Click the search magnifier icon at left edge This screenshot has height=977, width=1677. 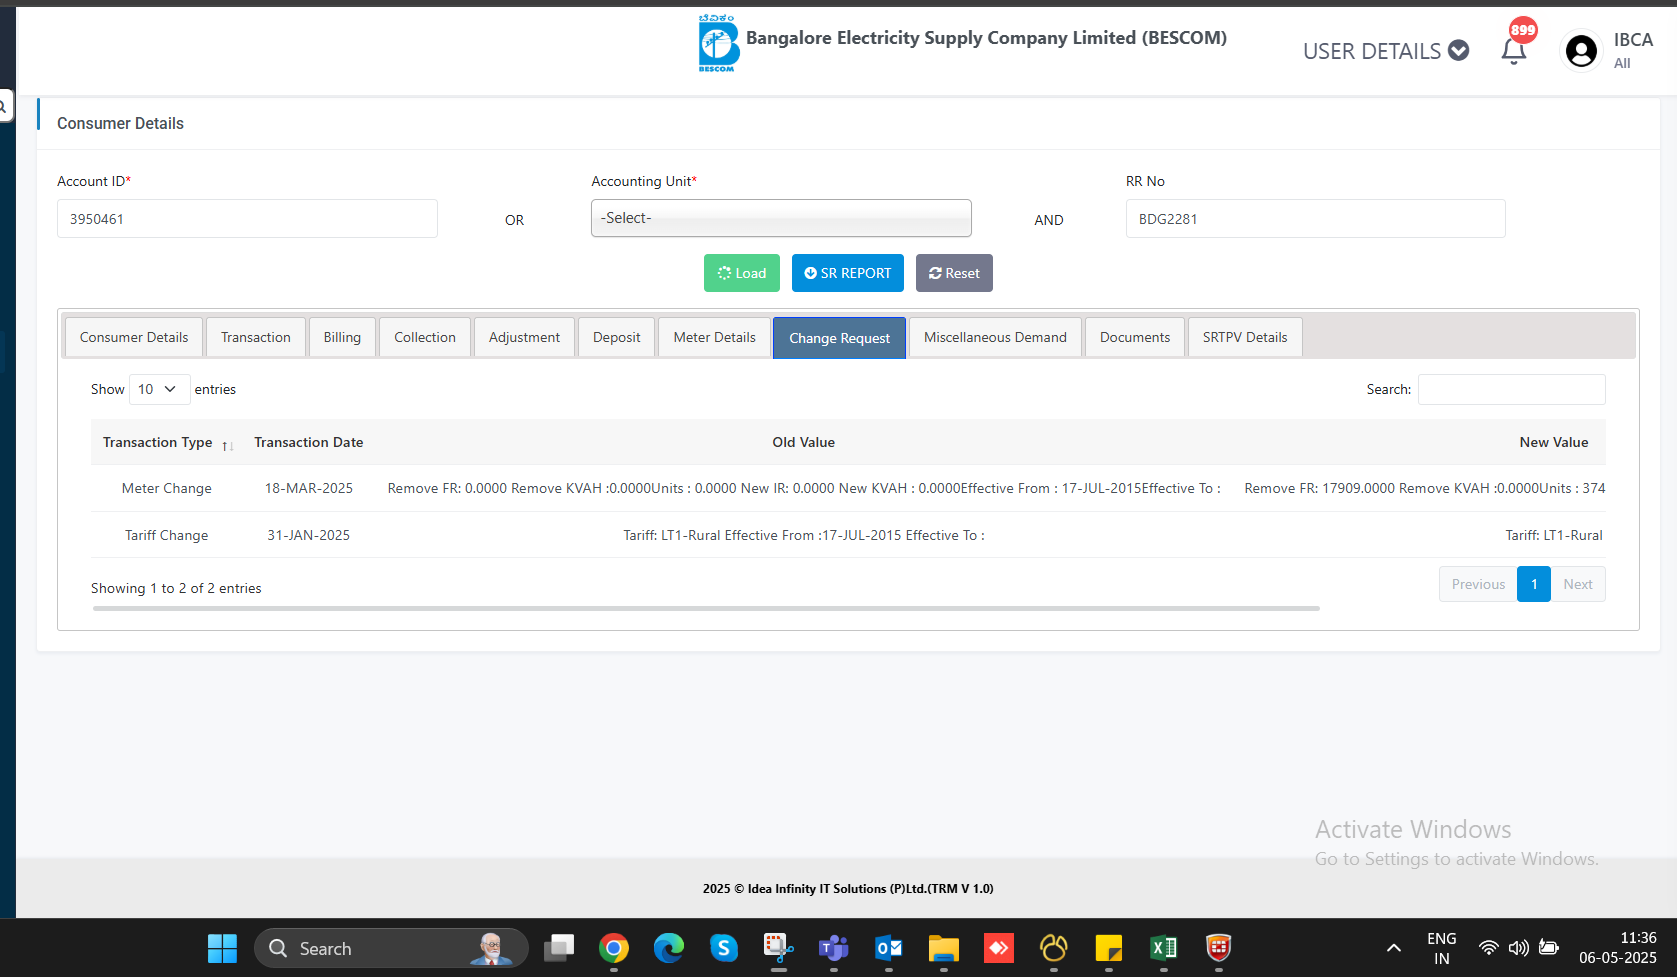pos(4,105)
